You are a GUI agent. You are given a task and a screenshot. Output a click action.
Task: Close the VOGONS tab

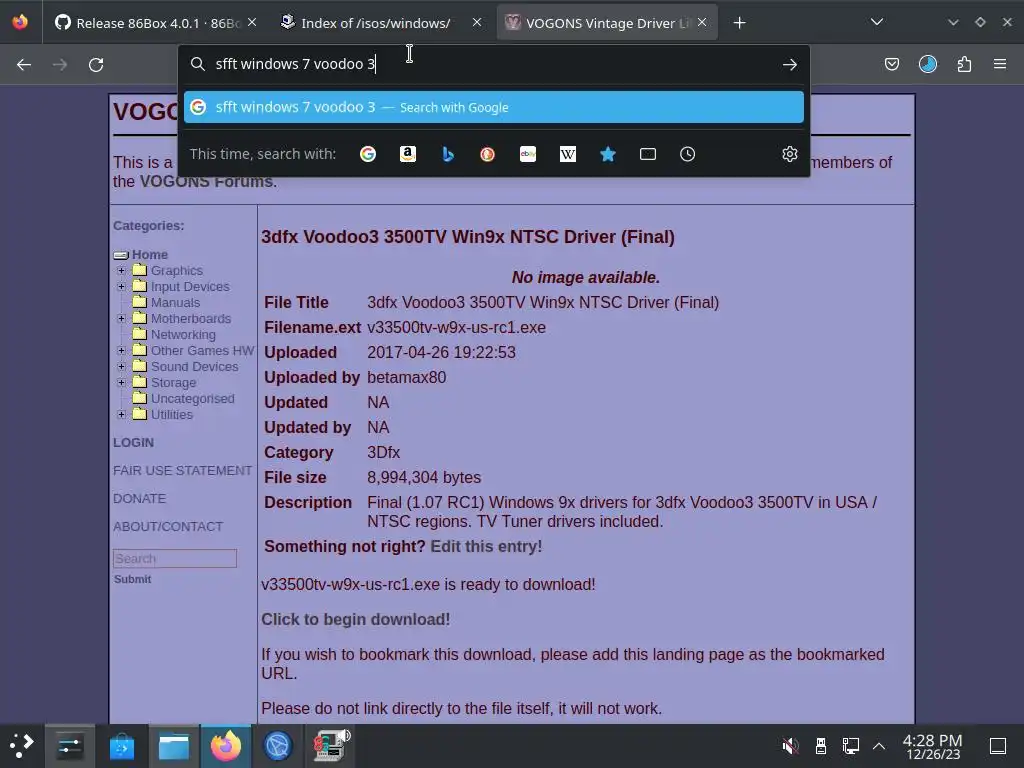coord(702,22)
